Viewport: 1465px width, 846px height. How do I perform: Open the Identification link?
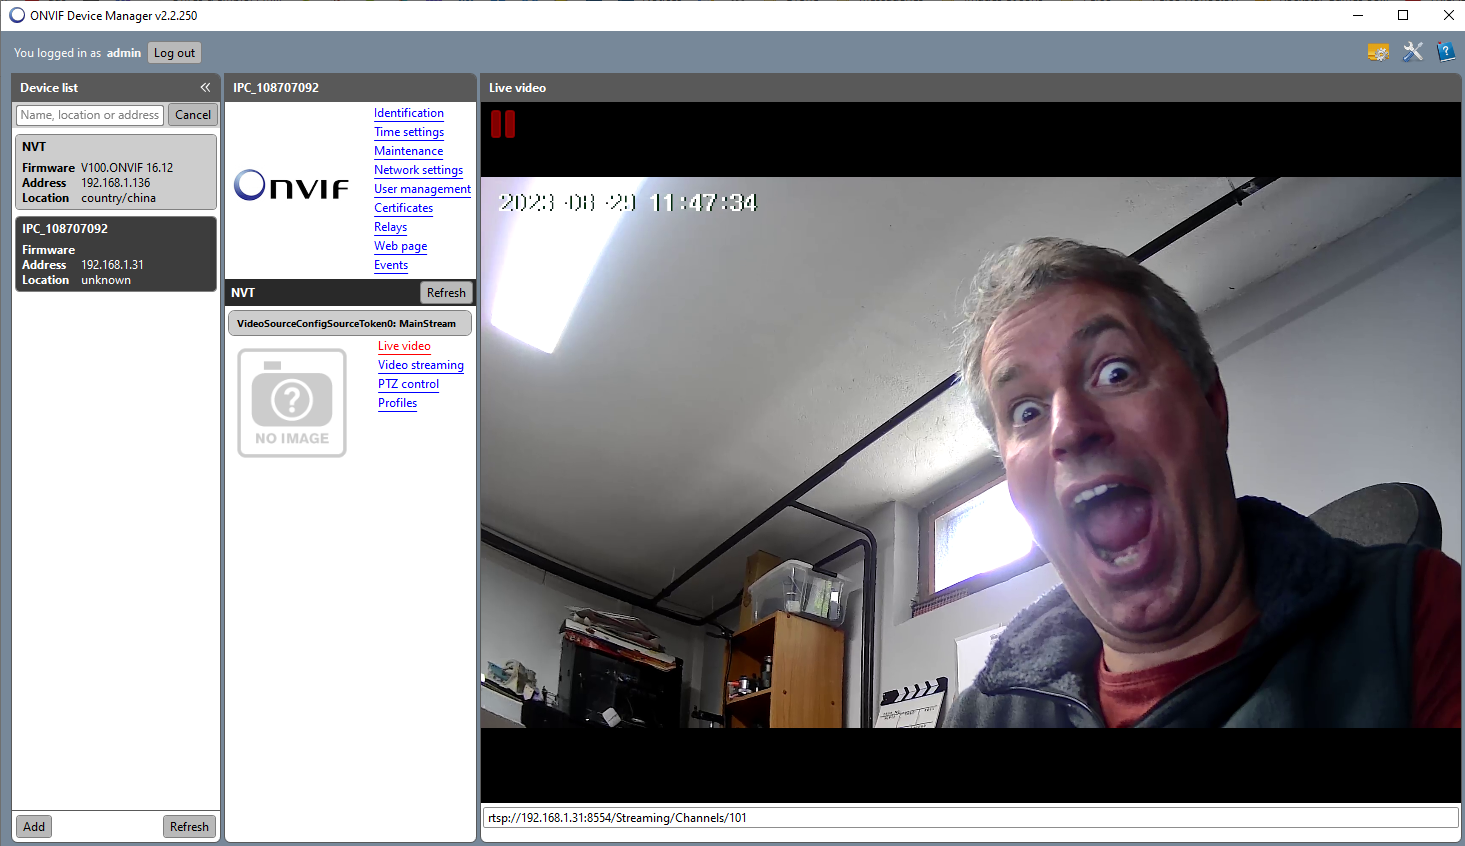pyautogui.click(x=408, y=113)
